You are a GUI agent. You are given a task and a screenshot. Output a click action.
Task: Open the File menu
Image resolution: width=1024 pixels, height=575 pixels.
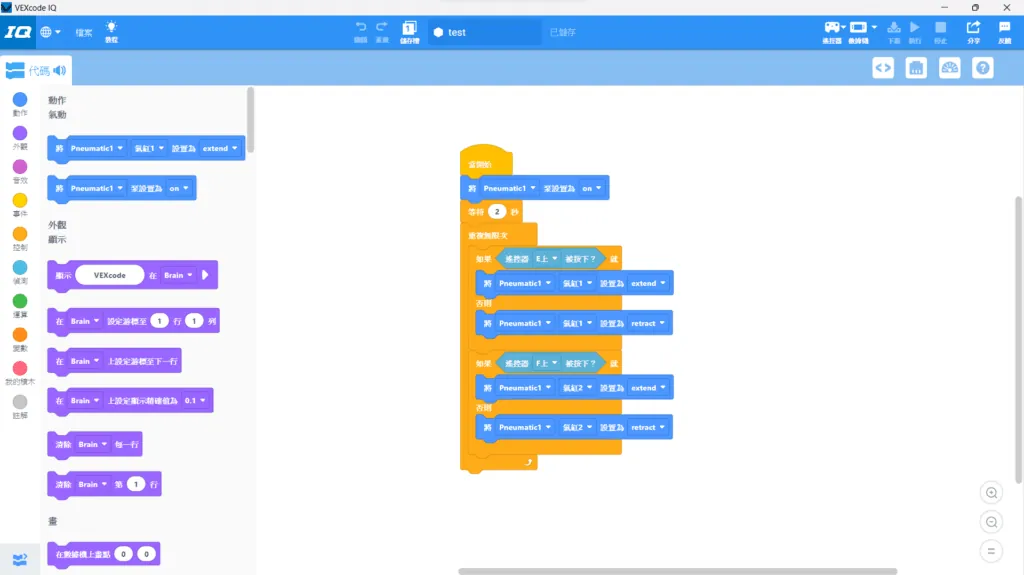(84, 33)
